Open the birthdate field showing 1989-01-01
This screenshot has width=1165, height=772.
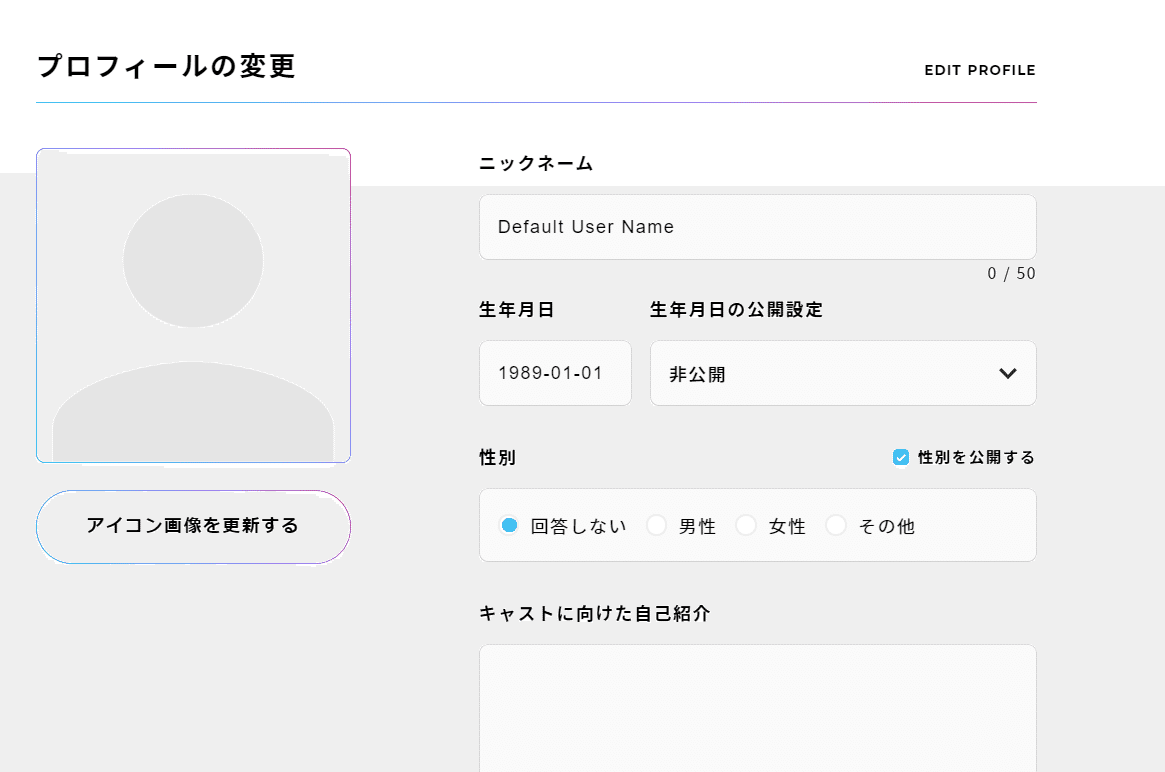(x=555, y=373)
